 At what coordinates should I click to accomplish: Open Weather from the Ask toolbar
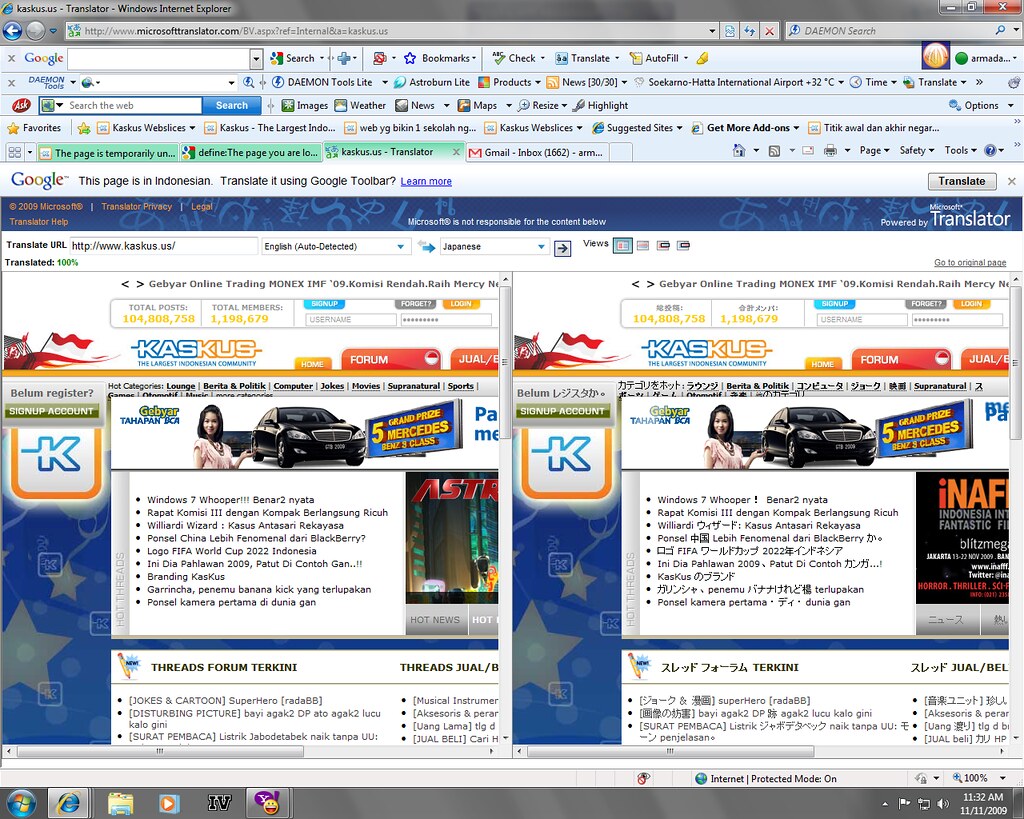tap(360, 105)
